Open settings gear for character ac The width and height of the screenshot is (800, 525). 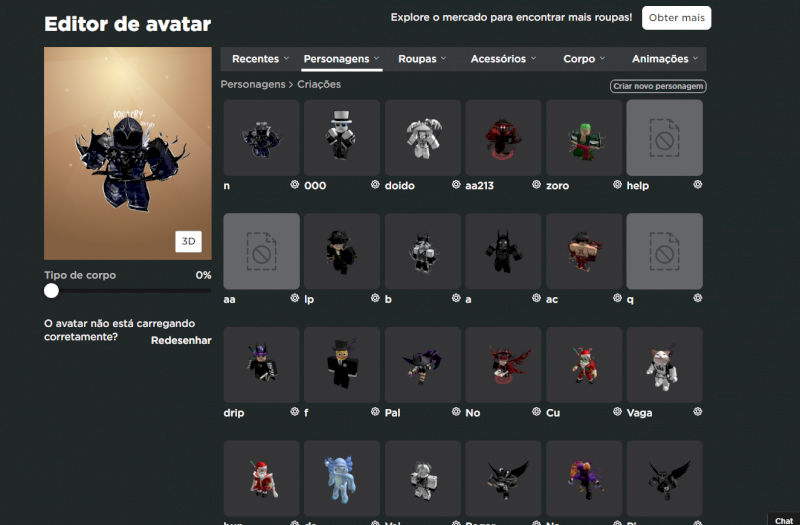617,298
